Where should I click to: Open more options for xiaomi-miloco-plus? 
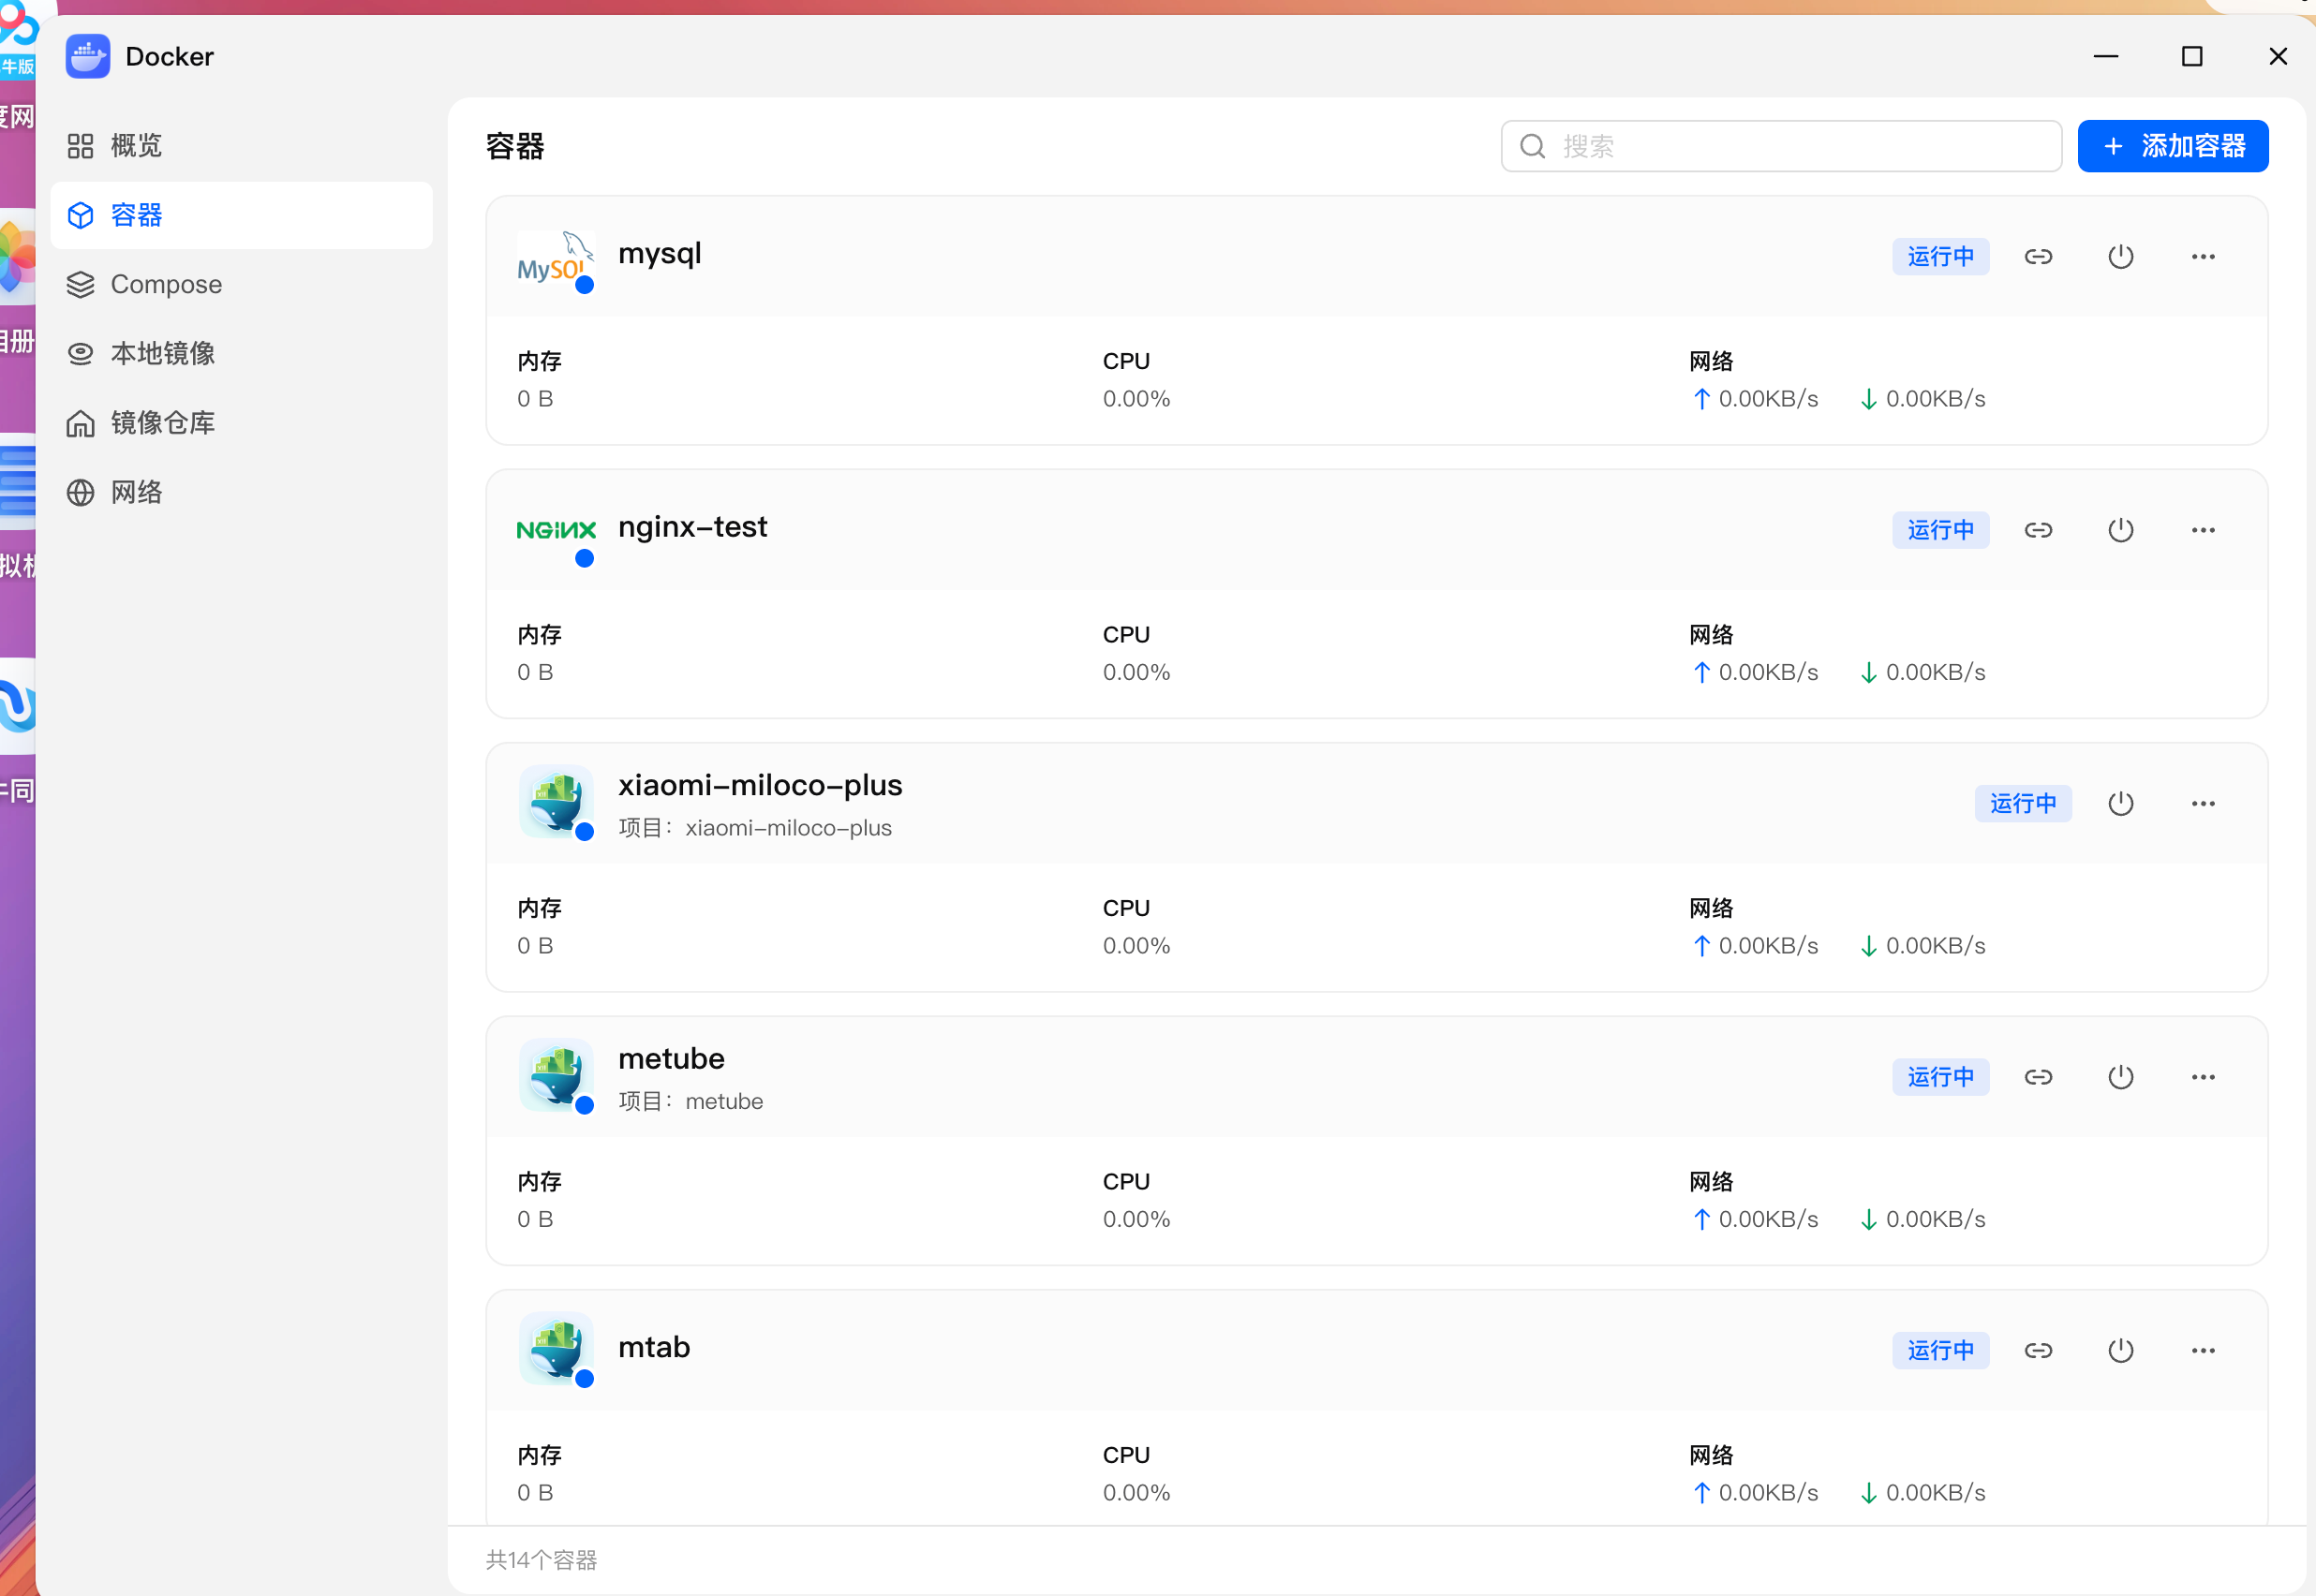coord(2203,804)
